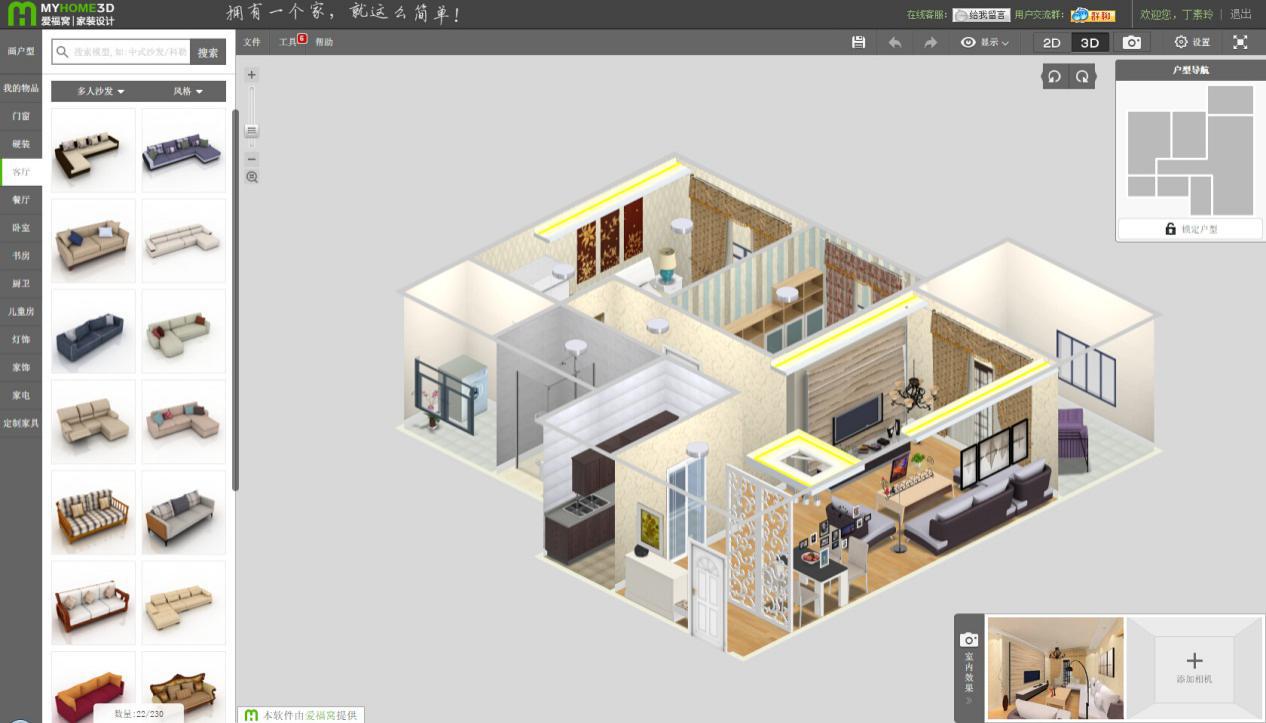Viewport: 1266px width, 723px height.
Task: Switch to 3D view
Action: click(1090, 42)
